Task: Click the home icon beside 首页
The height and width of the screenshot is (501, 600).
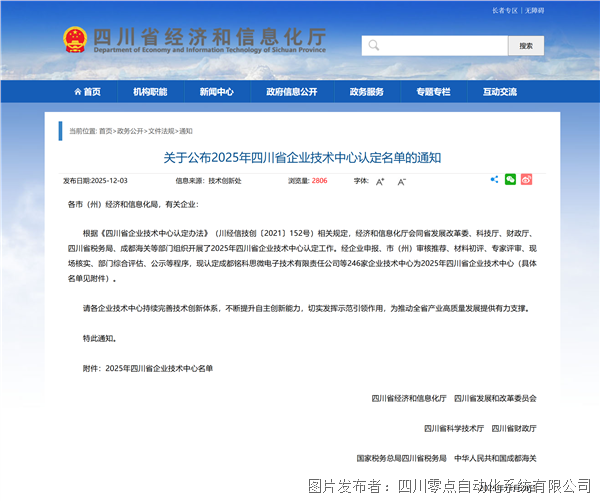Action: tap(77, 92)
